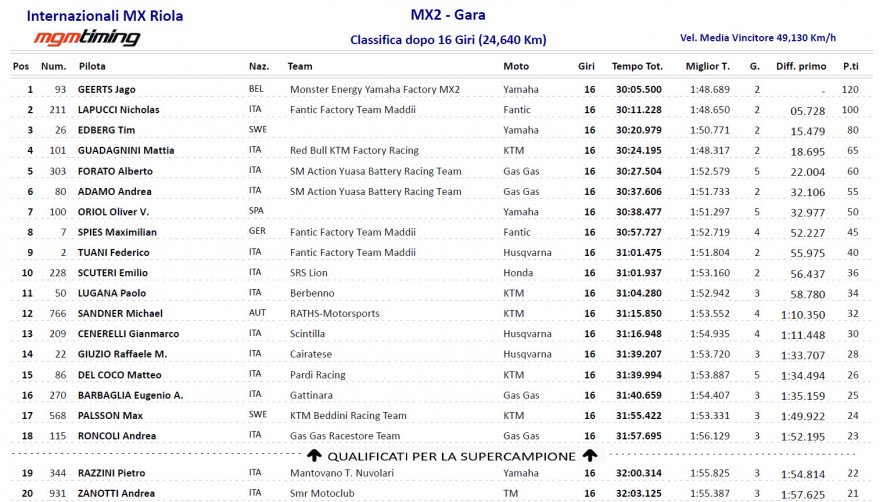The width and height of the screenshot is (880, 502).
Task: Click team 'Monster Energy Yamaha Factory MX2'
Action: (x=375, y=89)
